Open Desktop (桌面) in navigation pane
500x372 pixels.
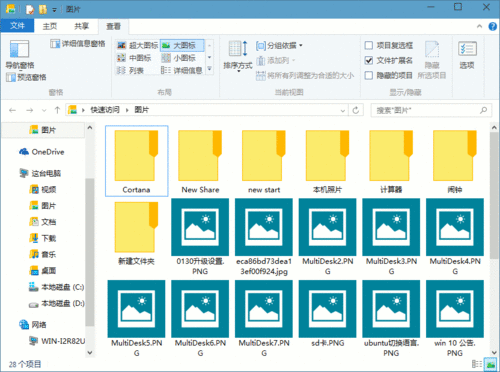pyautogui.click(x=43, y=271)
